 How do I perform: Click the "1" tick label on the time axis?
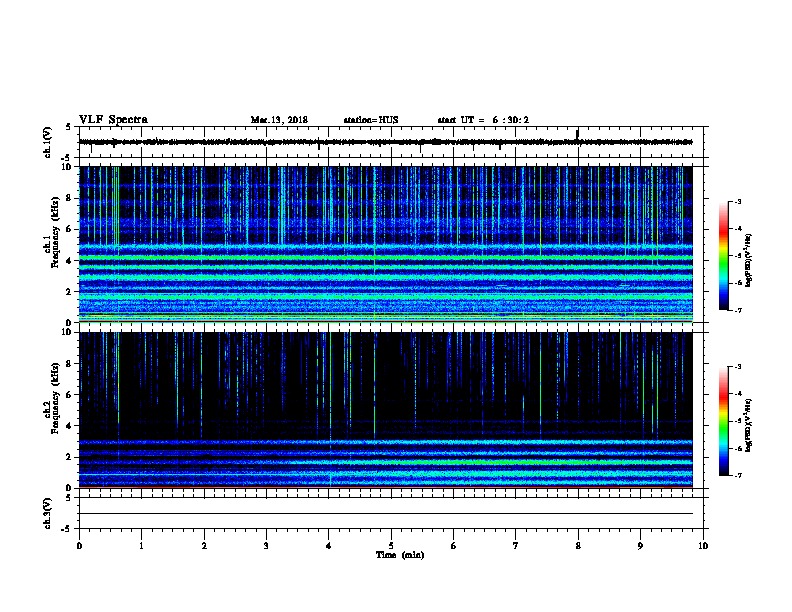tap(141, 546)
